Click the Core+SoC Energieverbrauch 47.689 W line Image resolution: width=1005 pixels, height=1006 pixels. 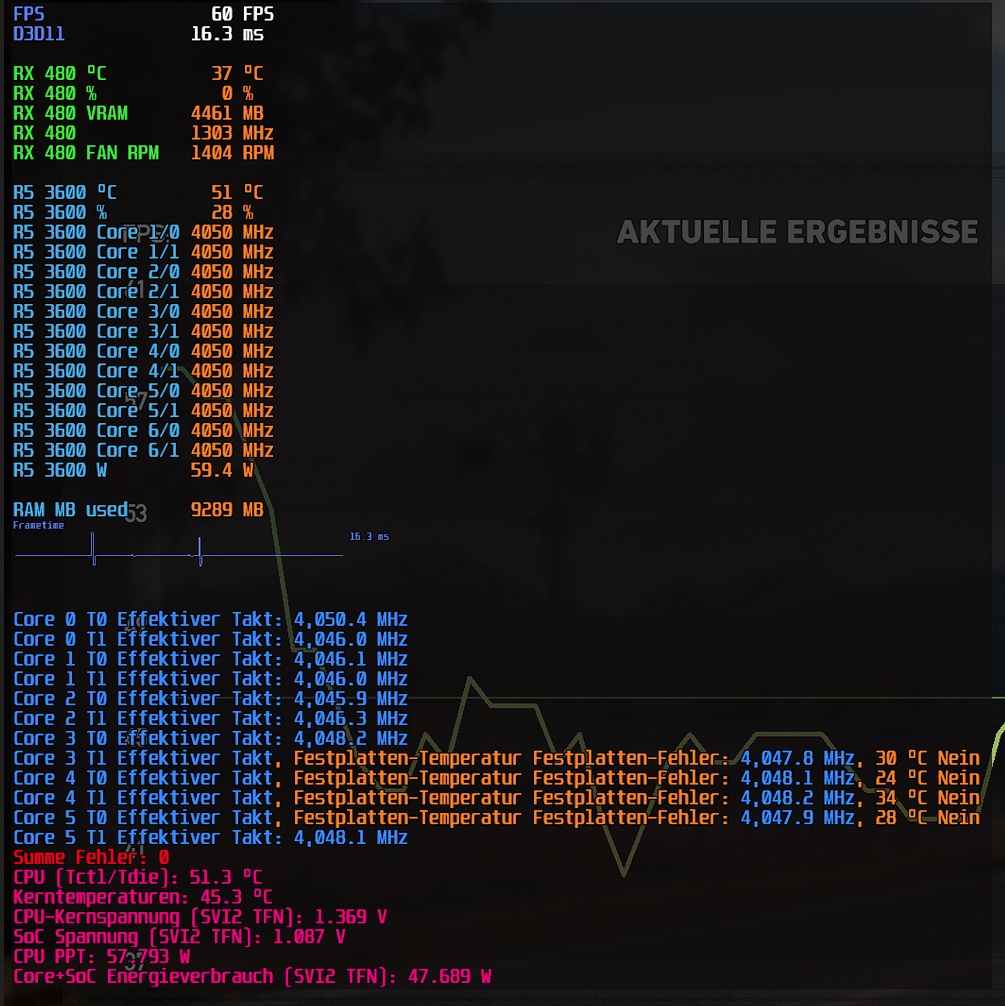[252, 977]
